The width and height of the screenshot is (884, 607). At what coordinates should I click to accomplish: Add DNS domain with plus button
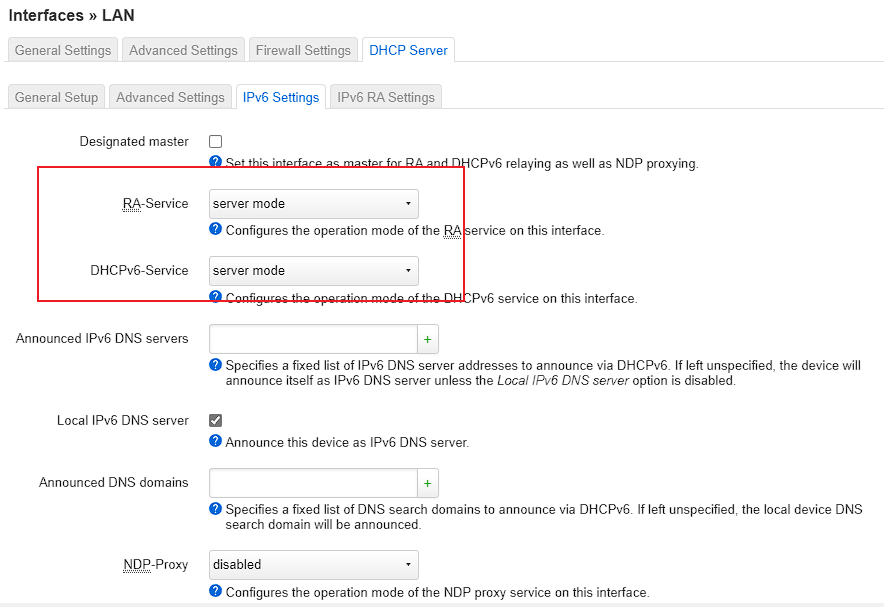coord(428,484)
